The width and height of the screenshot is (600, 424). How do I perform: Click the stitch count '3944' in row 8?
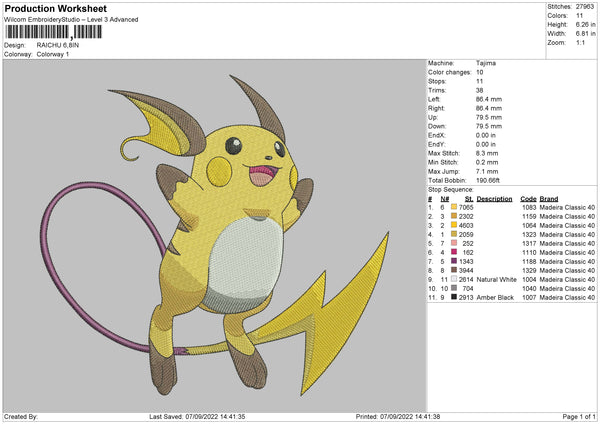click(466, 270)
